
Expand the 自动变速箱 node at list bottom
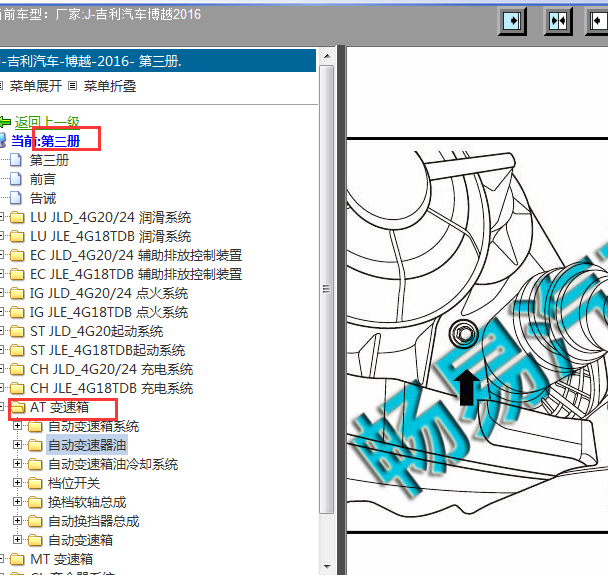[x=17, y=540]
